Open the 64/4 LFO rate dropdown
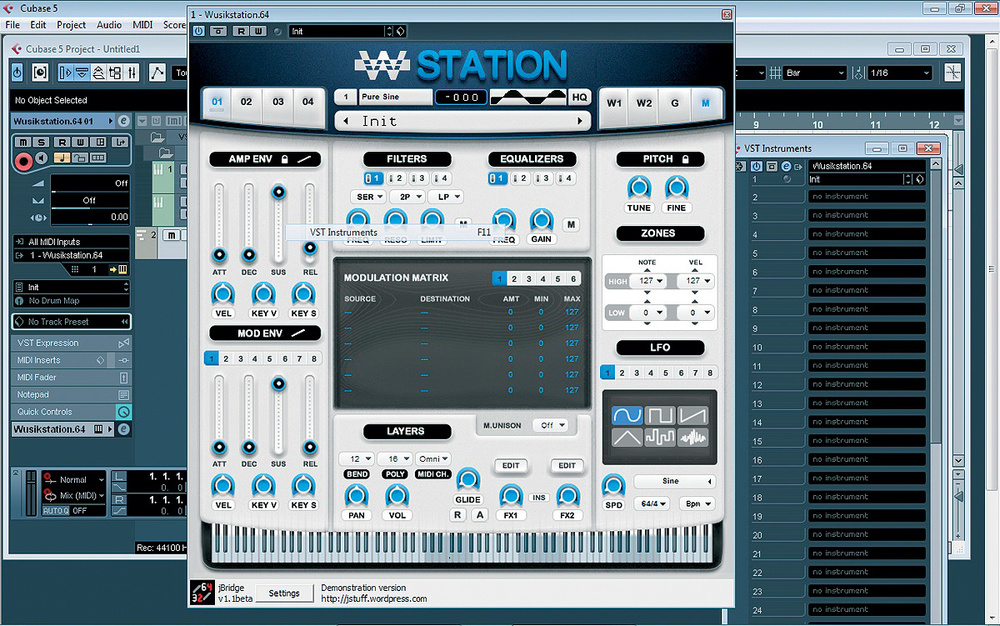 click(x=652, y=504)
